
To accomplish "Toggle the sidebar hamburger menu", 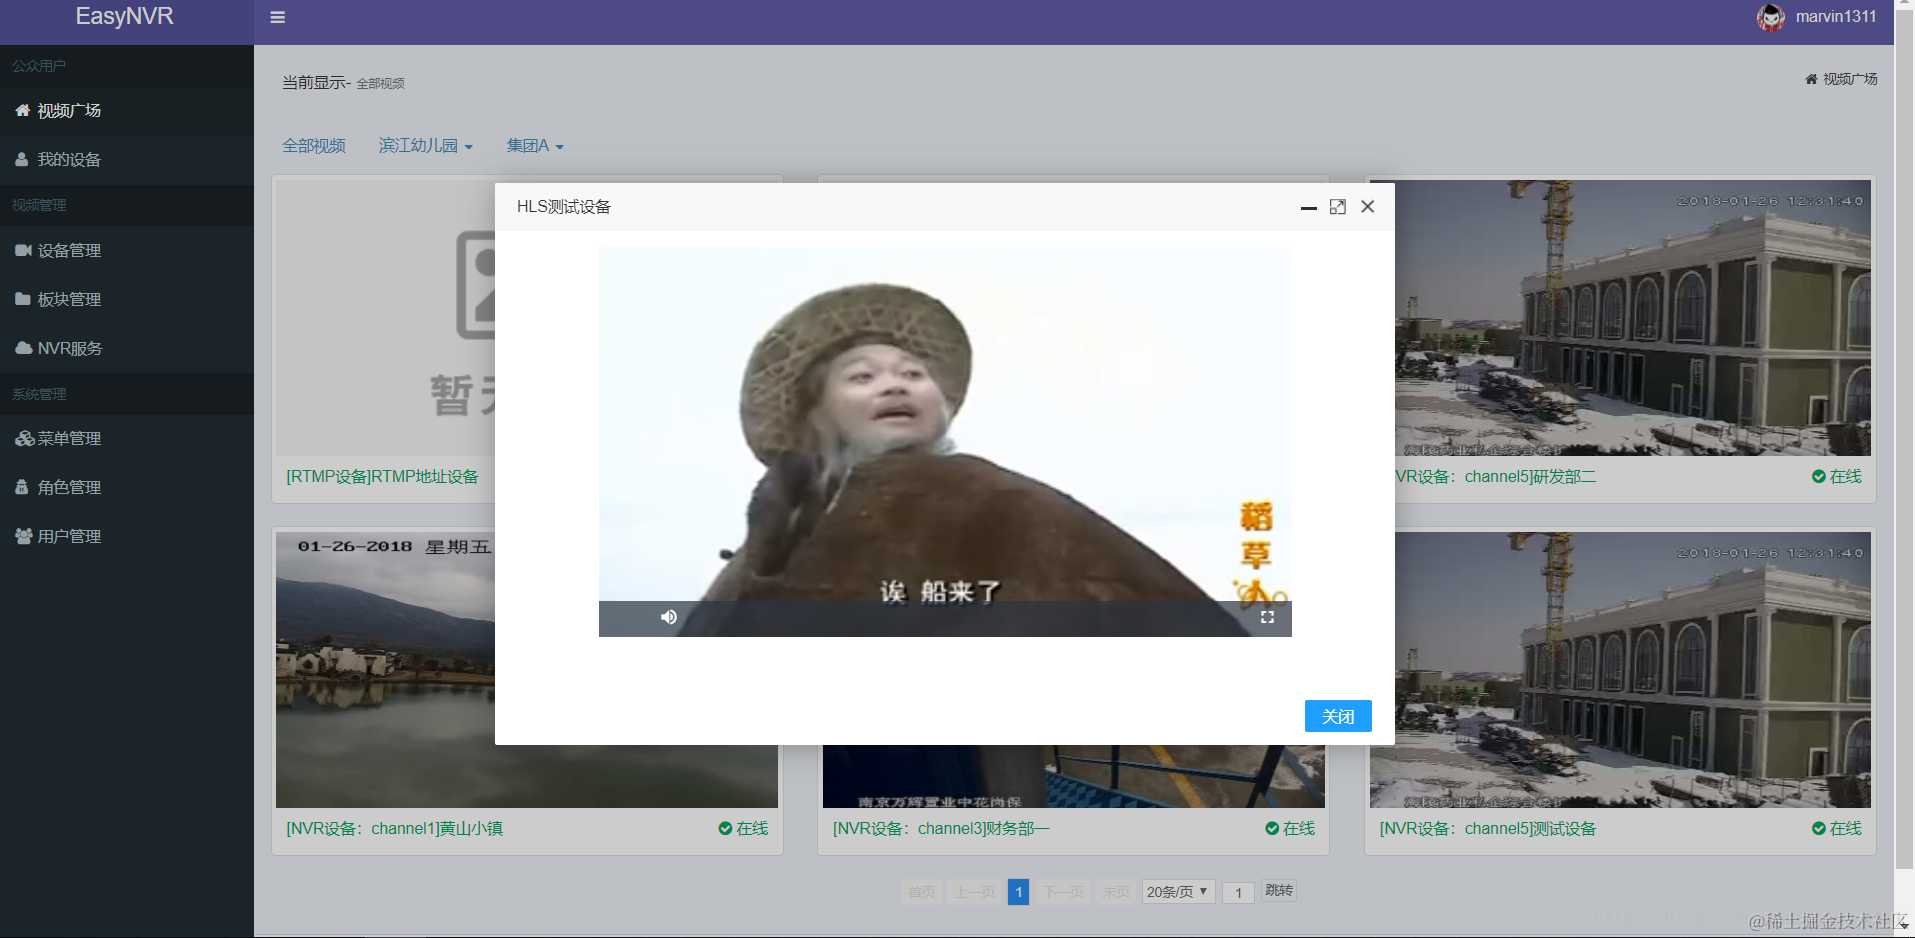I will pyautogui.click(x=278, y=17).
